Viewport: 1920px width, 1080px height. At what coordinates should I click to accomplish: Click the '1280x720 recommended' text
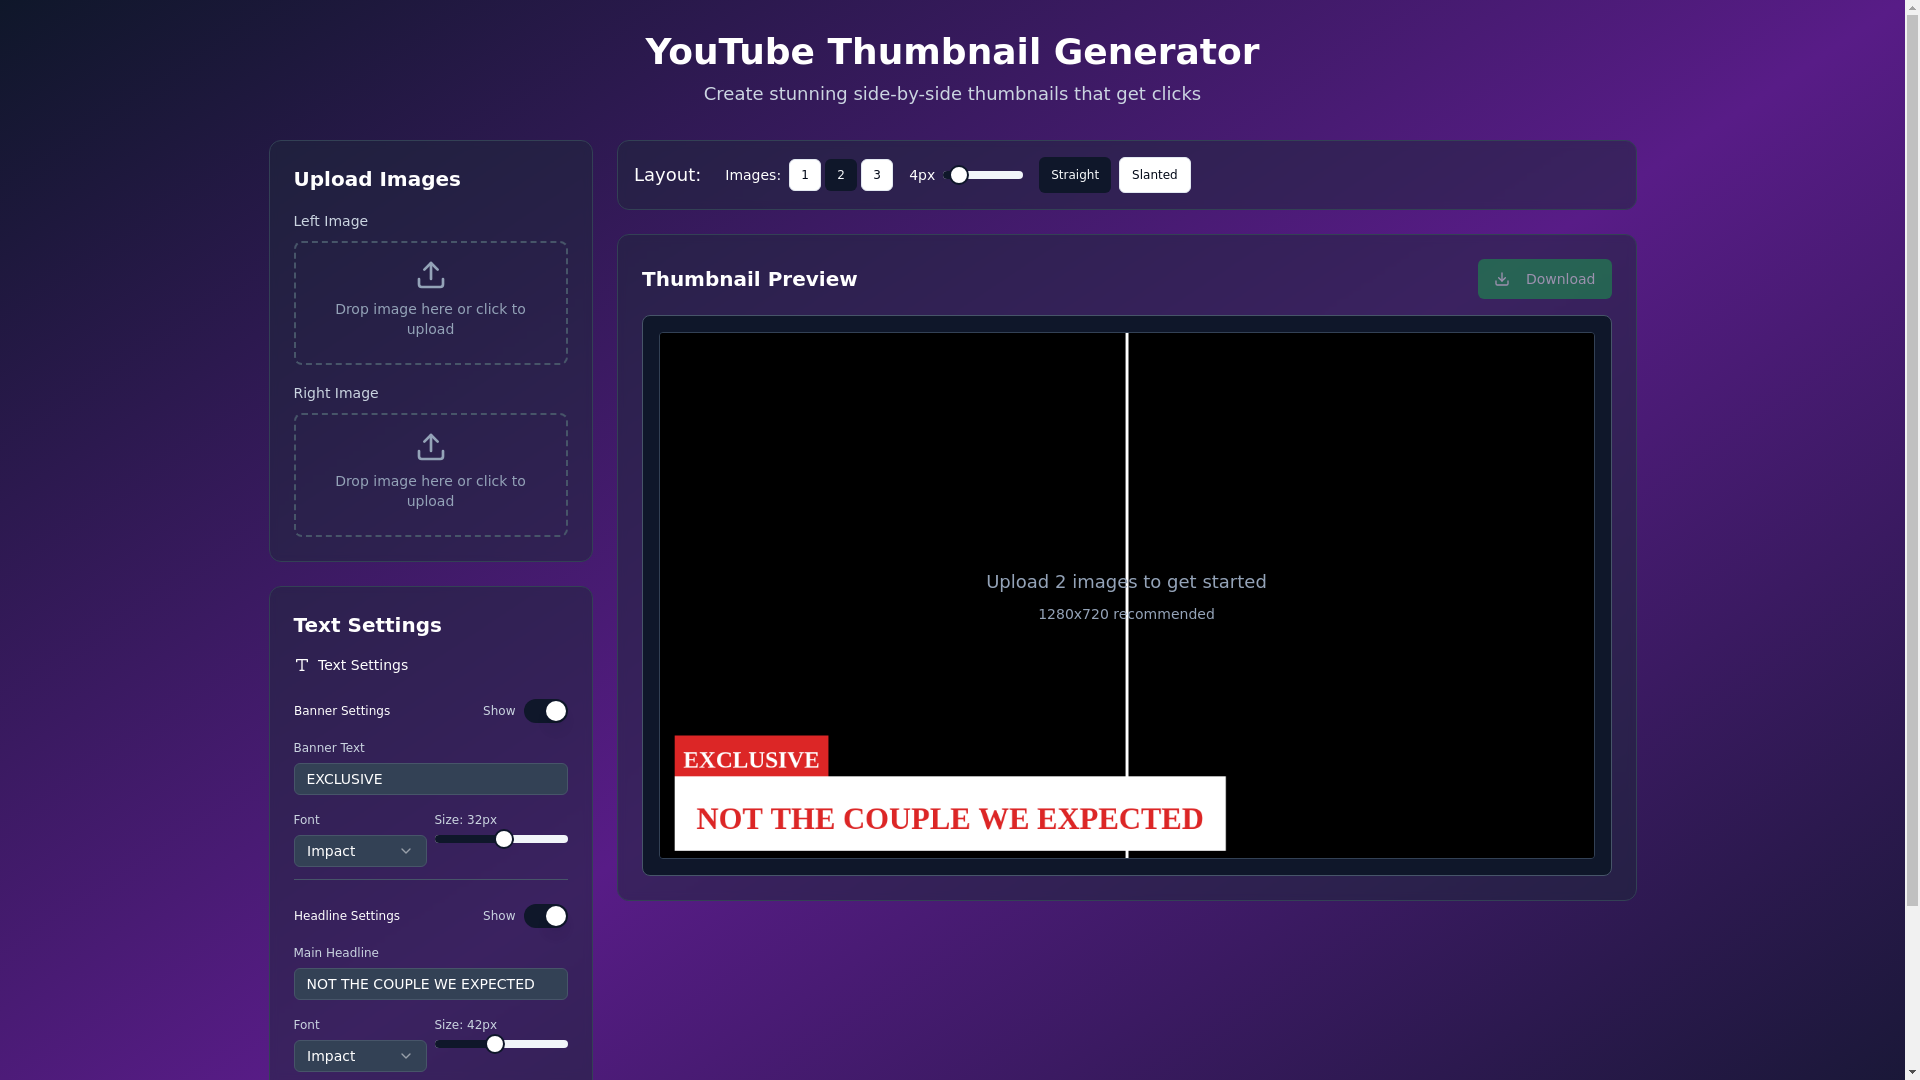point(1126,614)
